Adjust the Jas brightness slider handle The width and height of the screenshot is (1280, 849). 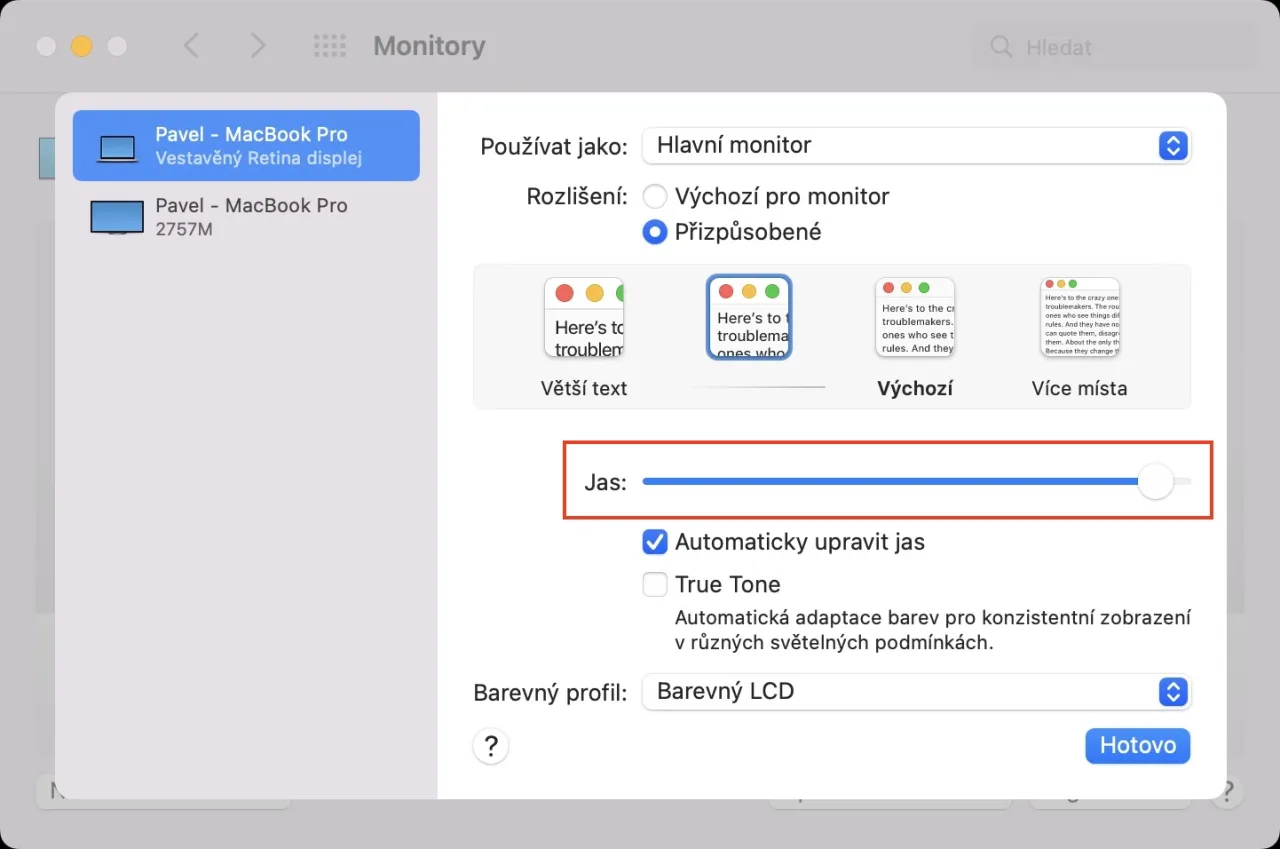click(1155, 481)
